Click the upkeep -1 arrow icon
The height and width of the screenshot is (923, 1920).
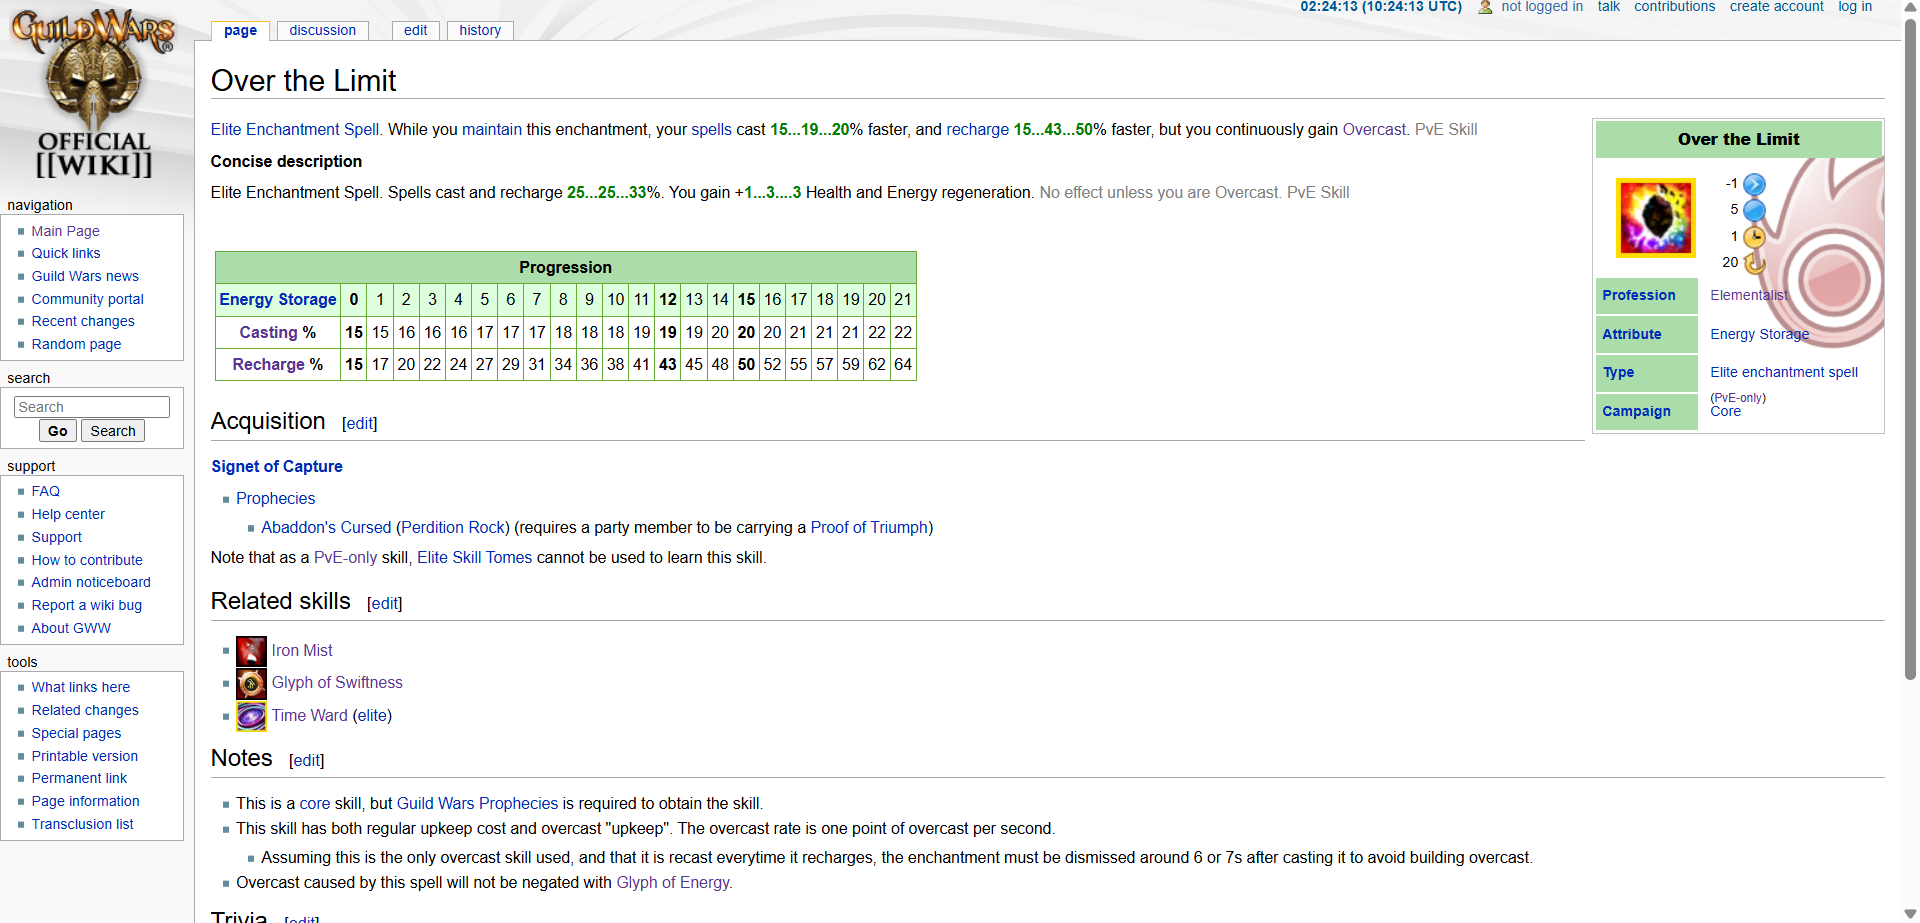1754,184
